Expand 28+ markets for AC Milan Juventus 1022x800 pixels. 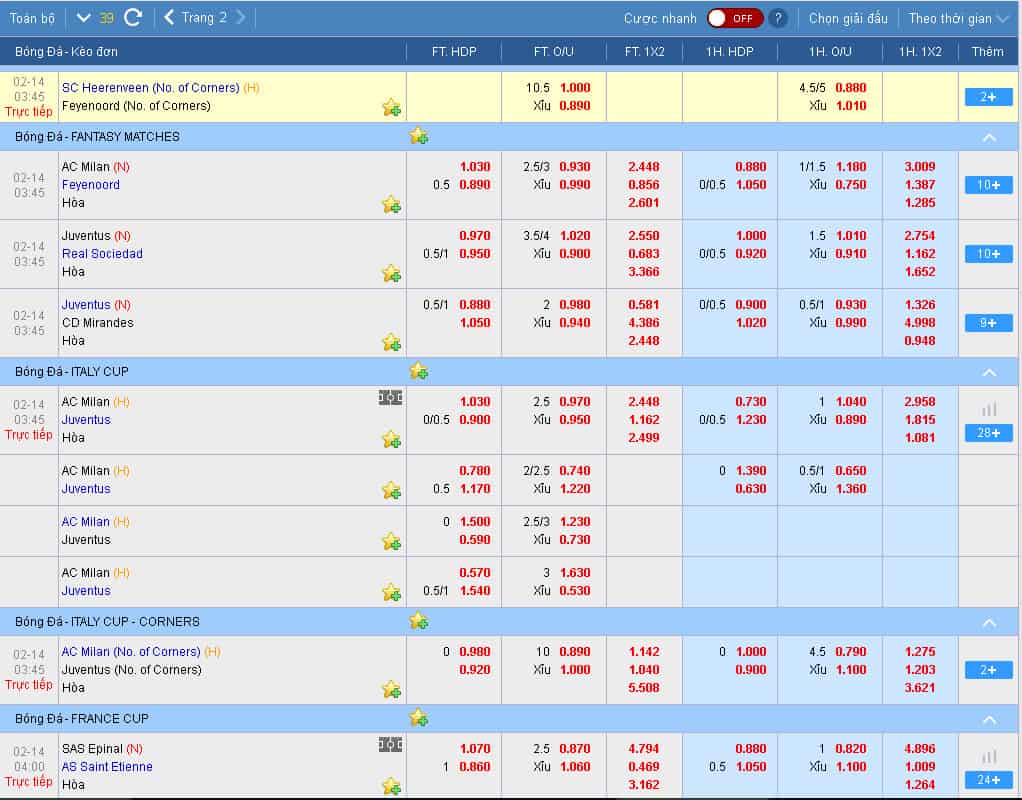[x=988, y=432]
